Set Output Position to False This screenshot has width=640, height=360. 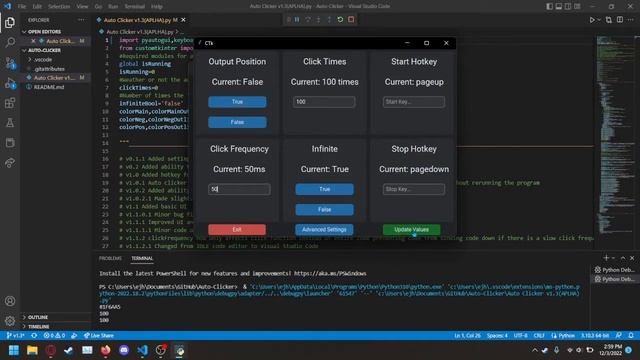(237, 122)
